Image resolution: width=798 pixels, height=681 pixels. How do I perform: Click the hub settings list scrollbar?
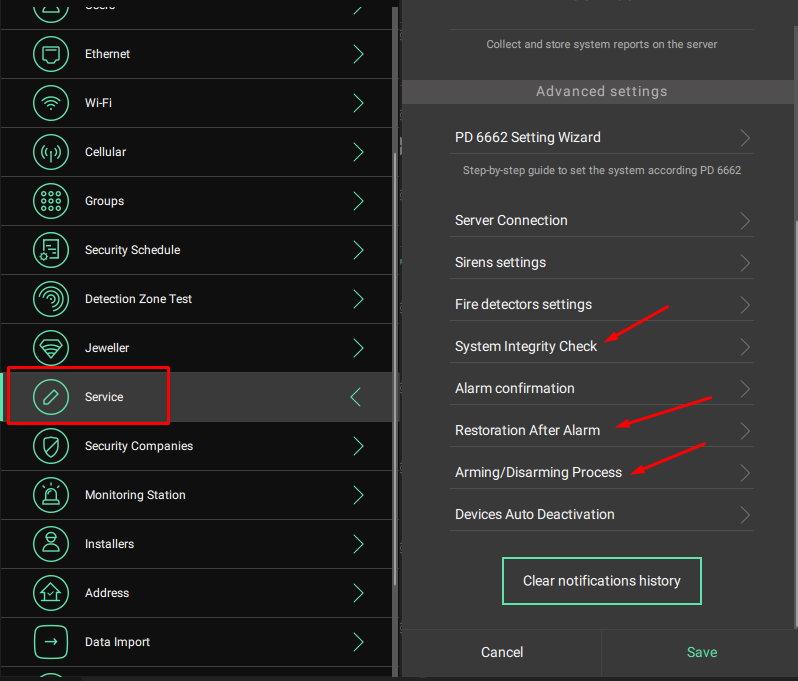click(395, 369)
